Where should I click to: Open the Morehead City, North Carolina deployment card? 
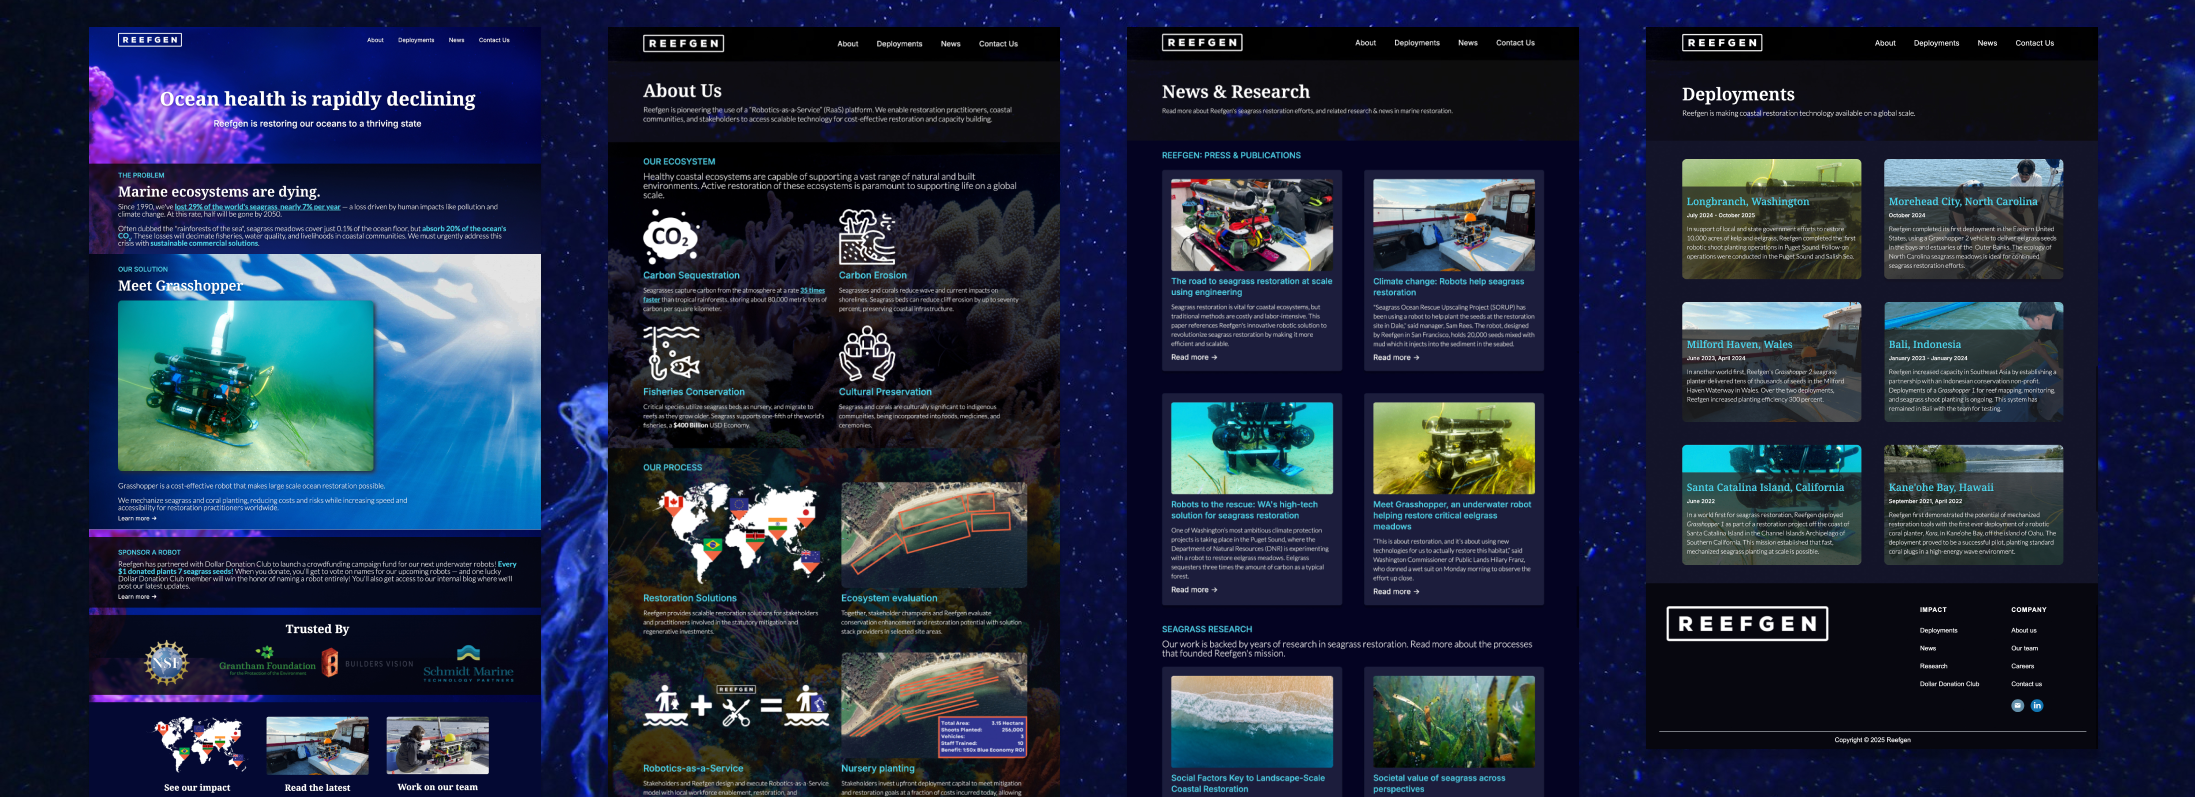coord(1973,219)
